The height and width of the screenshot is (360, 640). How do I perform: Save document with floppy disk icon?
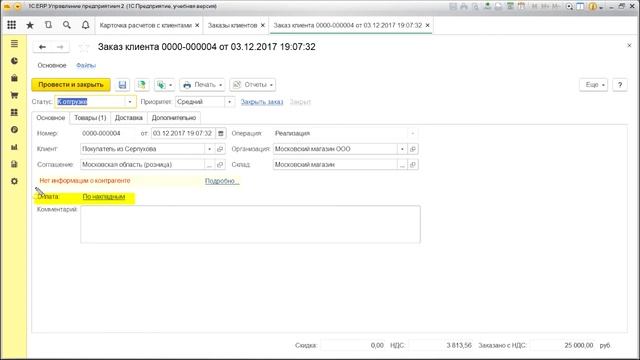(122, 85)
